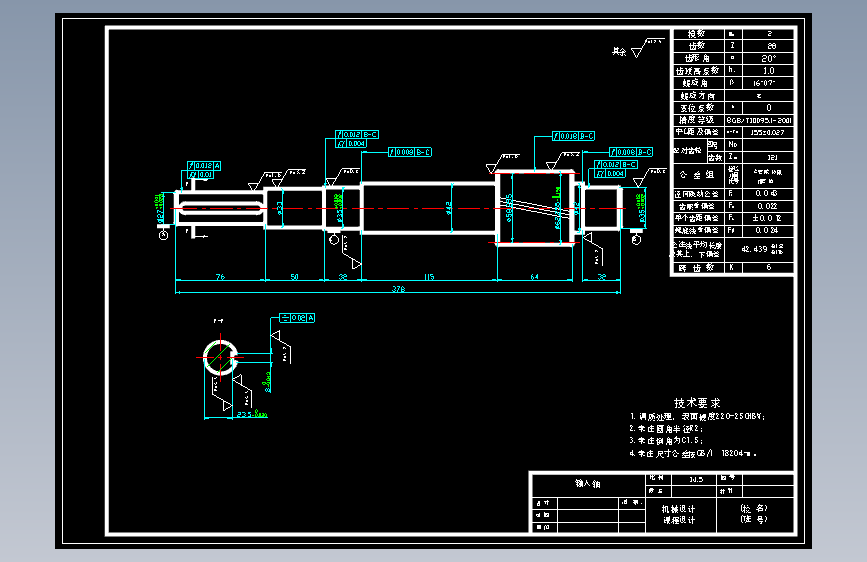Select the 机械设计 课程设计 title block cell

(x=680, y=514)
